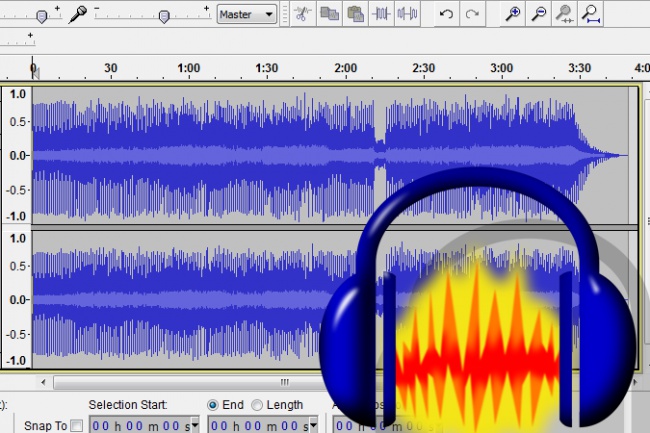This screenshot has width=650, height=433.
Task: Click the microphone input icon
Action: pos(78,14)
